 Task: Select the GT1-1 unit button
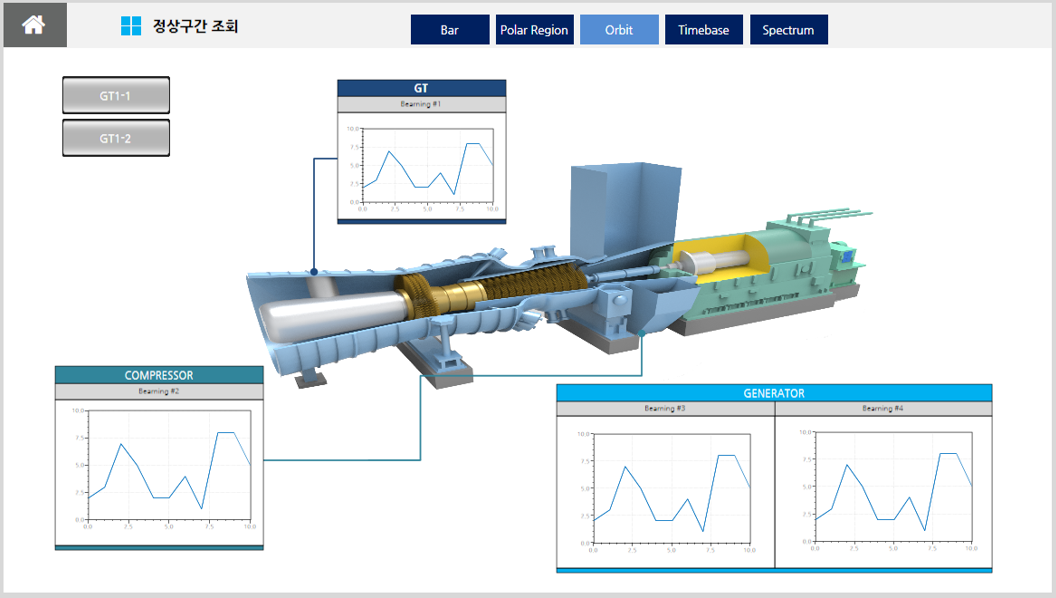[116, 95]
